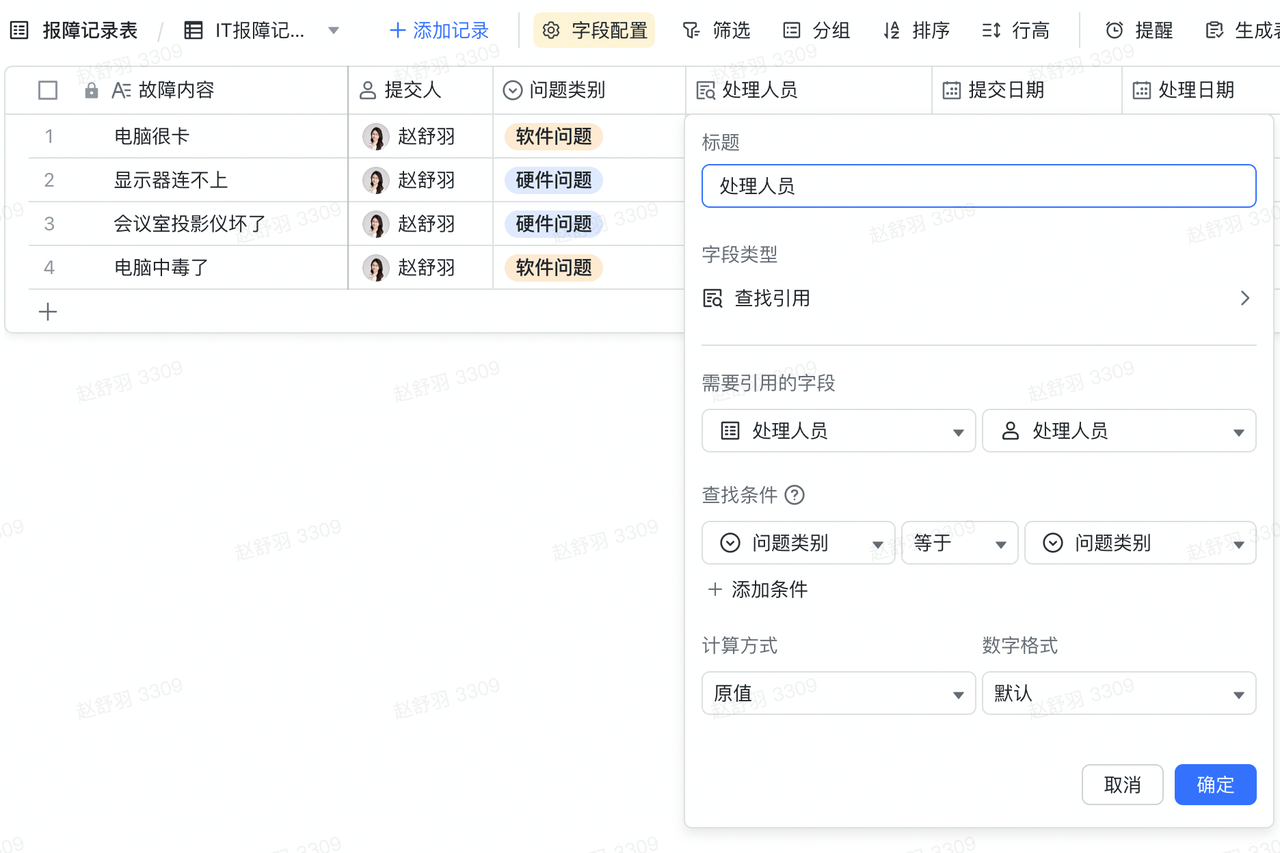Click the 取消 cancel button

click(x=1122, y=785)
